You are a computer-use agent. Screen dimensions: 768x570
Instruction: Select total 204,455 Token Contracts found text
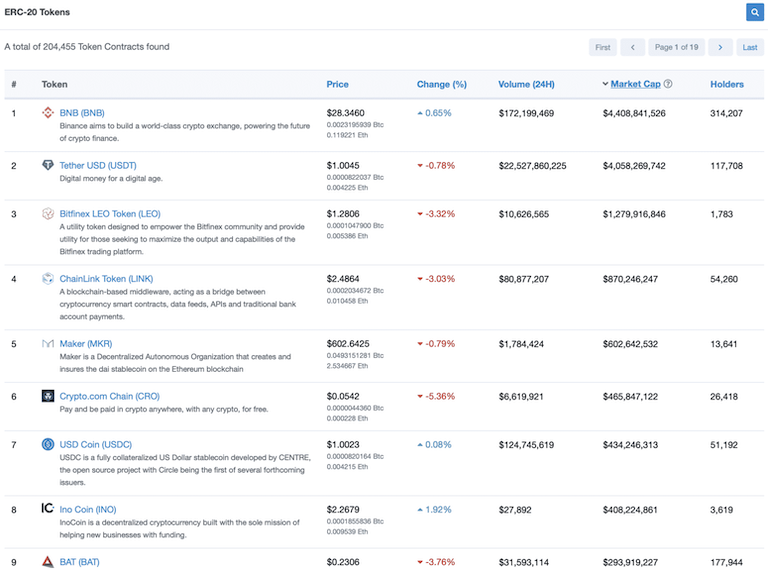87,47
